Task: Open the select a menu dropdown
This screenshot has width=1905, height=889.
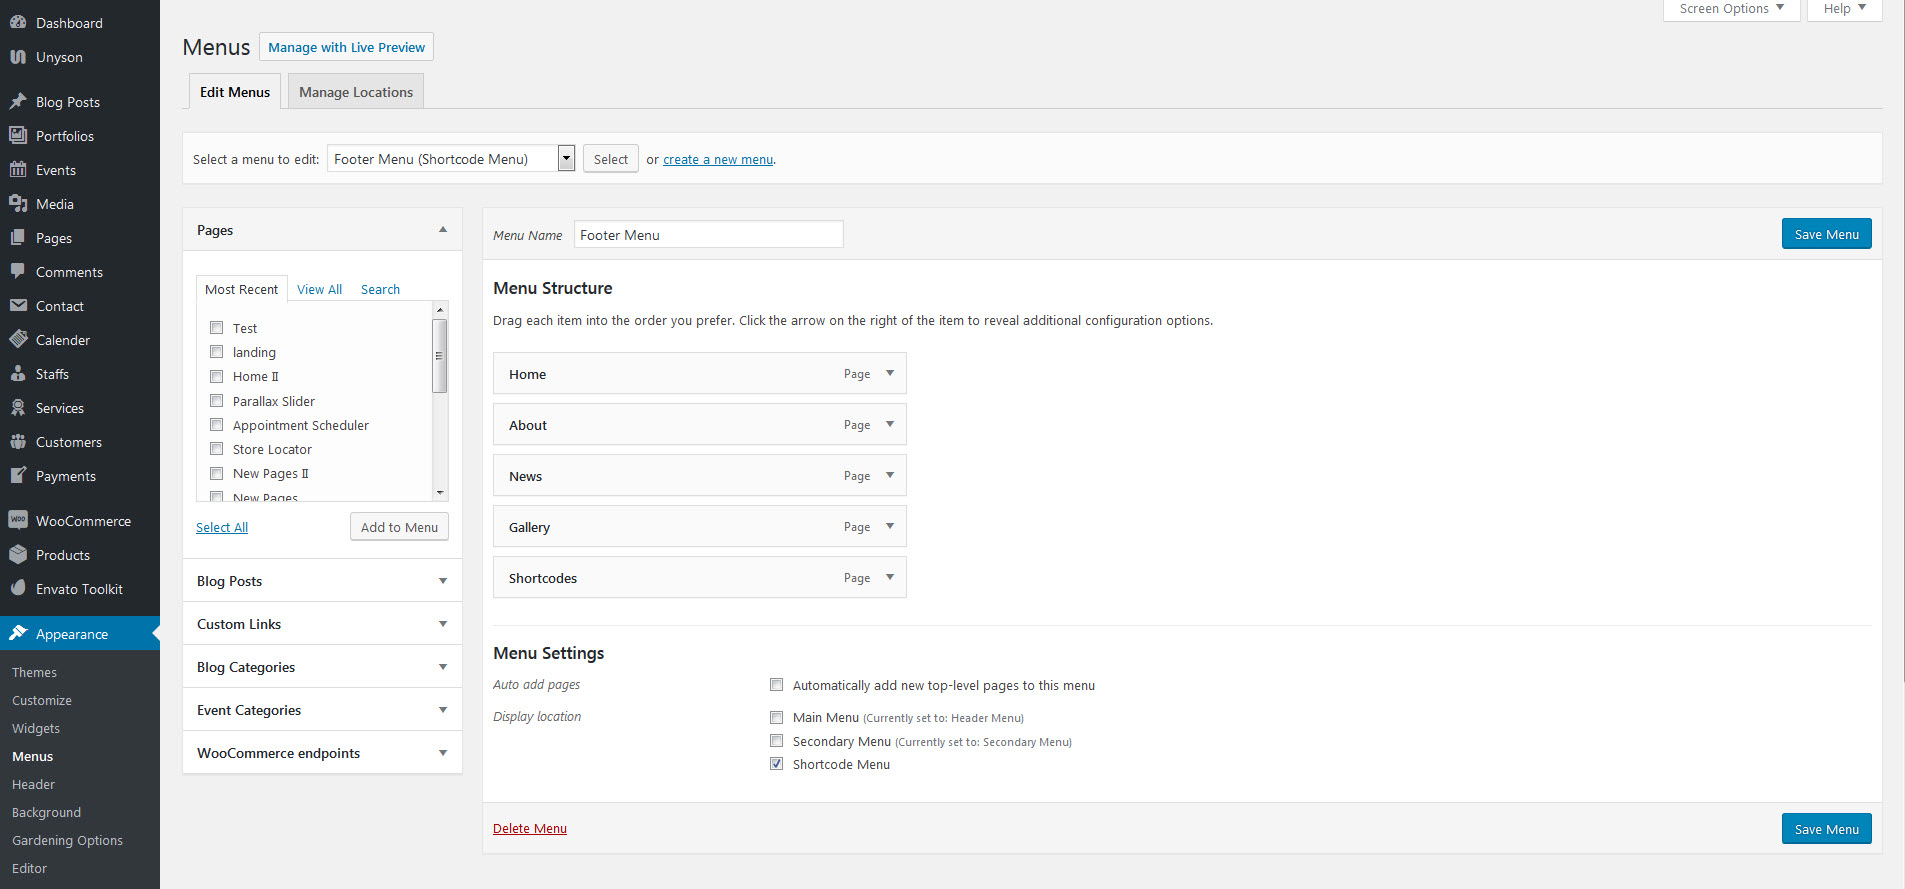Action: pyautogui.click(x=451, y=158)
